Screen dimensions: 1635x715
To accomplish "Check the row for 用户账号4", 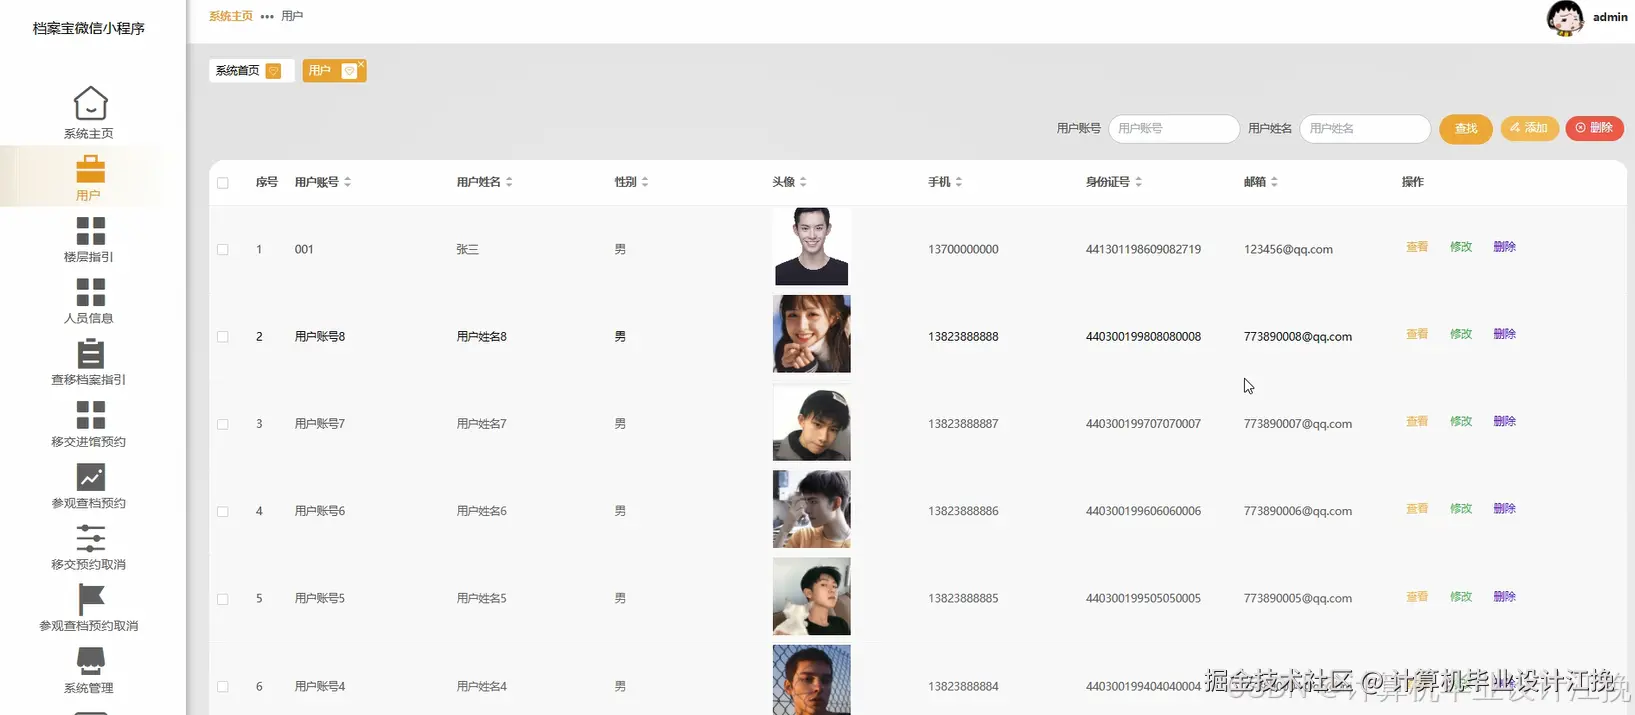I will (223, 687).
